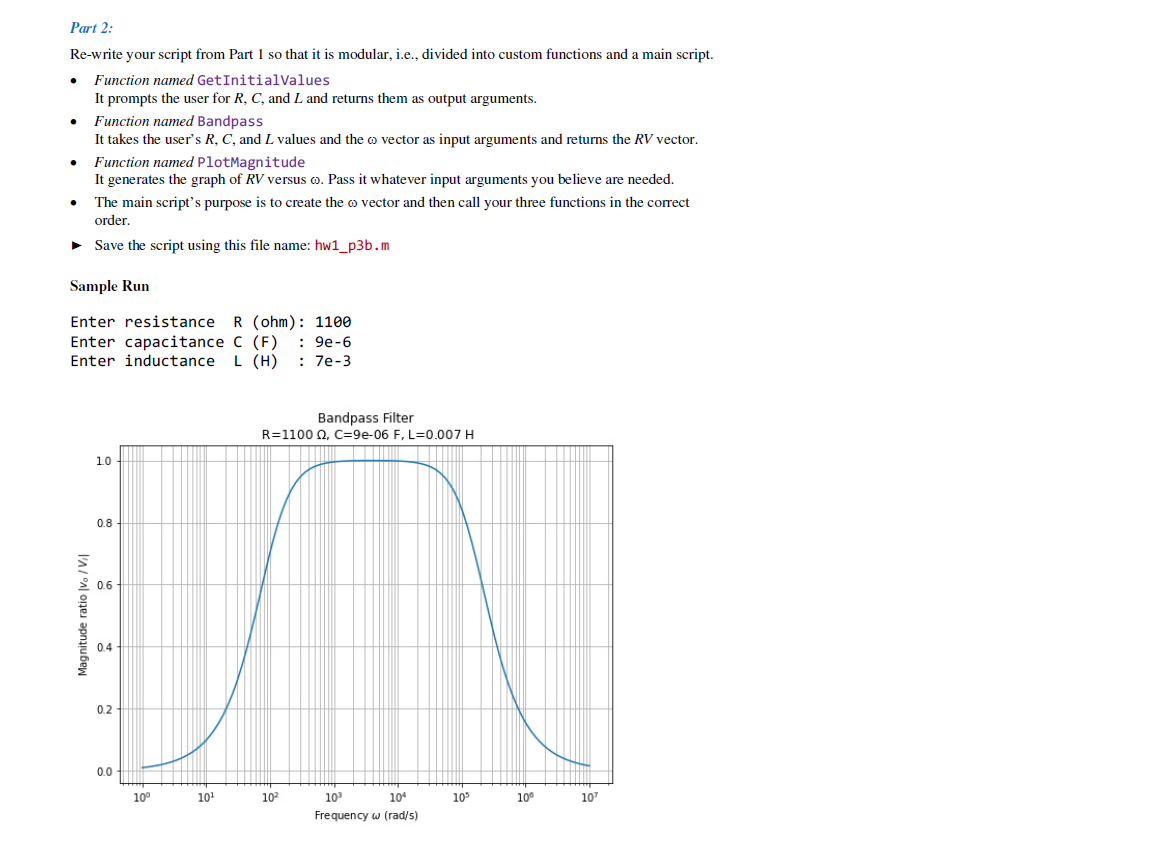Select the entered inductance value 7e-3
This screenshot has width=1152, height=848.
tap(330, 361)
